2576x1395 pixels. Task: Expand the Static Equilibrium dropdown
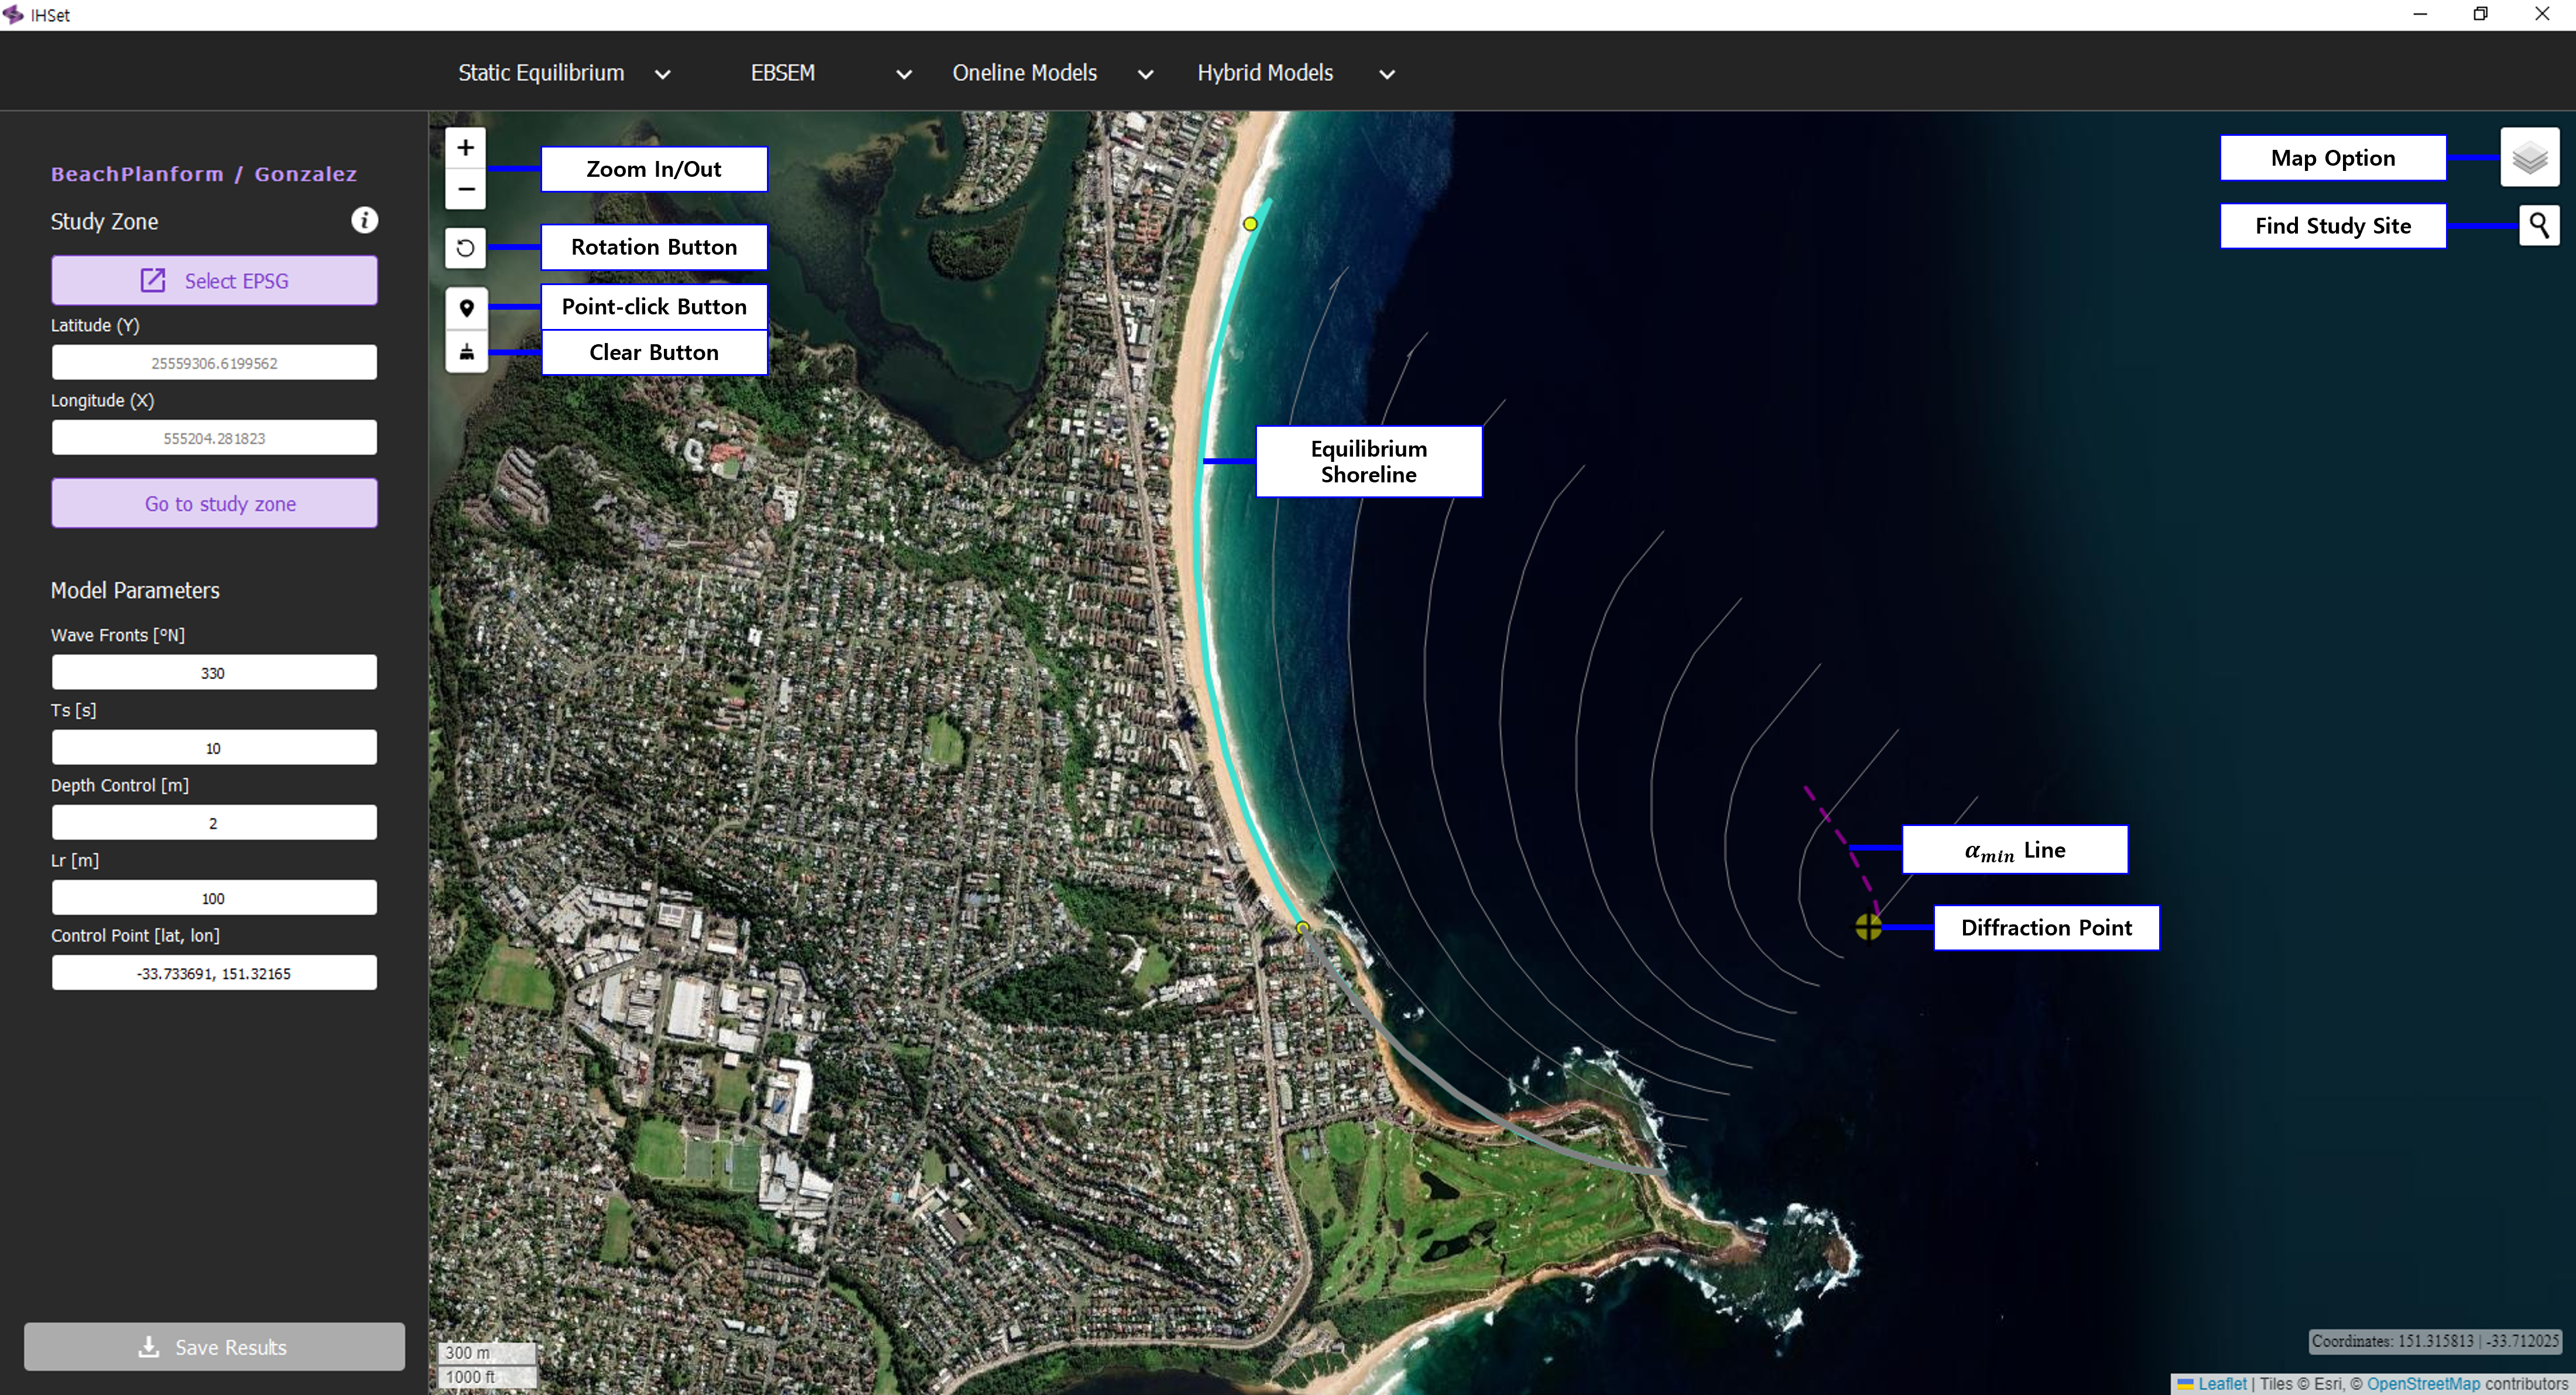[x=563, y=73]
